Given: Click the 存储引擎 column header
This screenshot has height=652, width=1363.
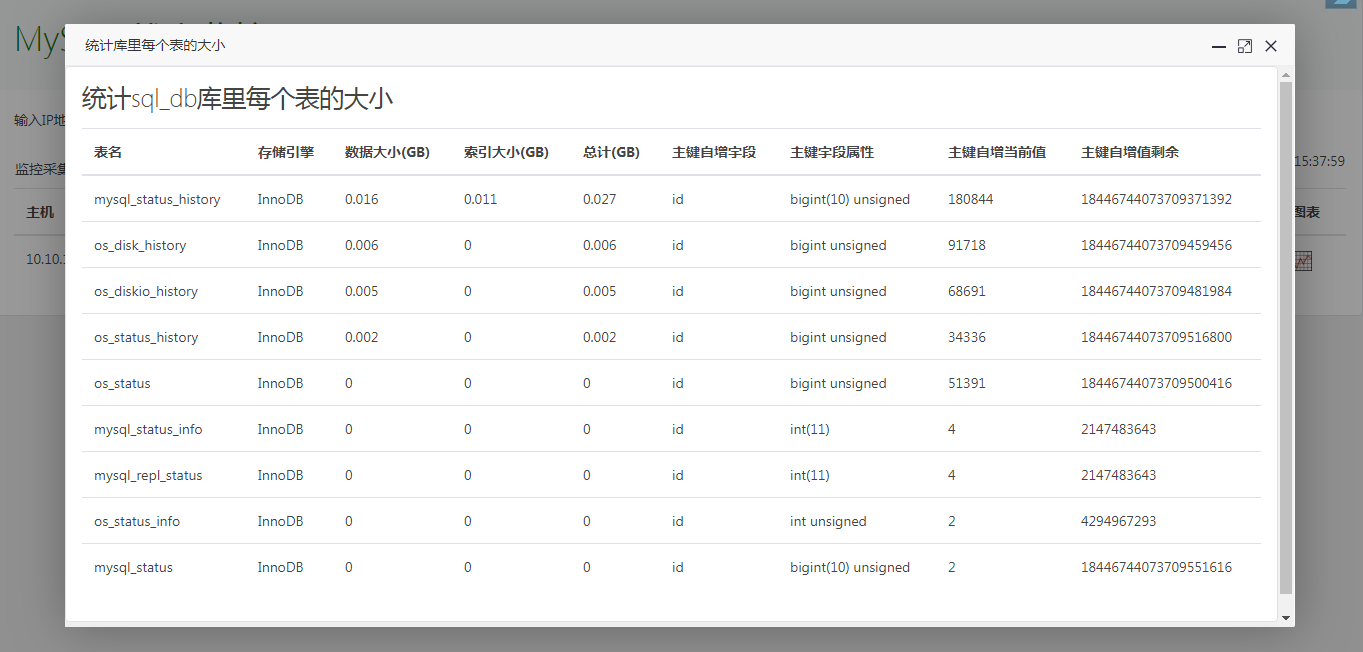Looking at the screenshot, I should [286, 153].
